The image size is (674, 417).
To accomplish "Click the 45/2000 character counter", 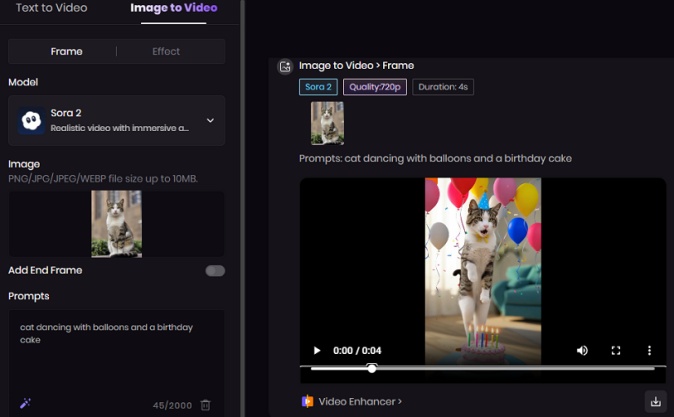I will (172, 405).
